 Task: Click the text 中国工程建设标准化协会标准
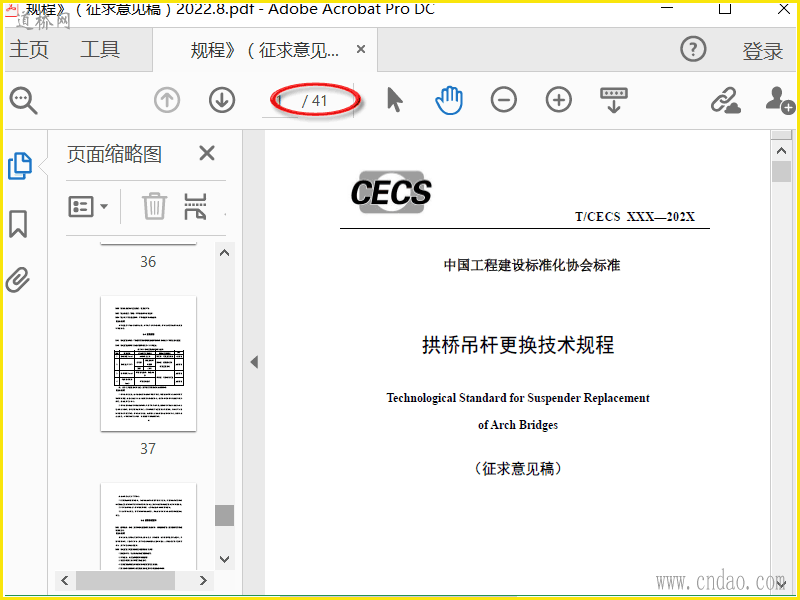[x=532, y=265]
